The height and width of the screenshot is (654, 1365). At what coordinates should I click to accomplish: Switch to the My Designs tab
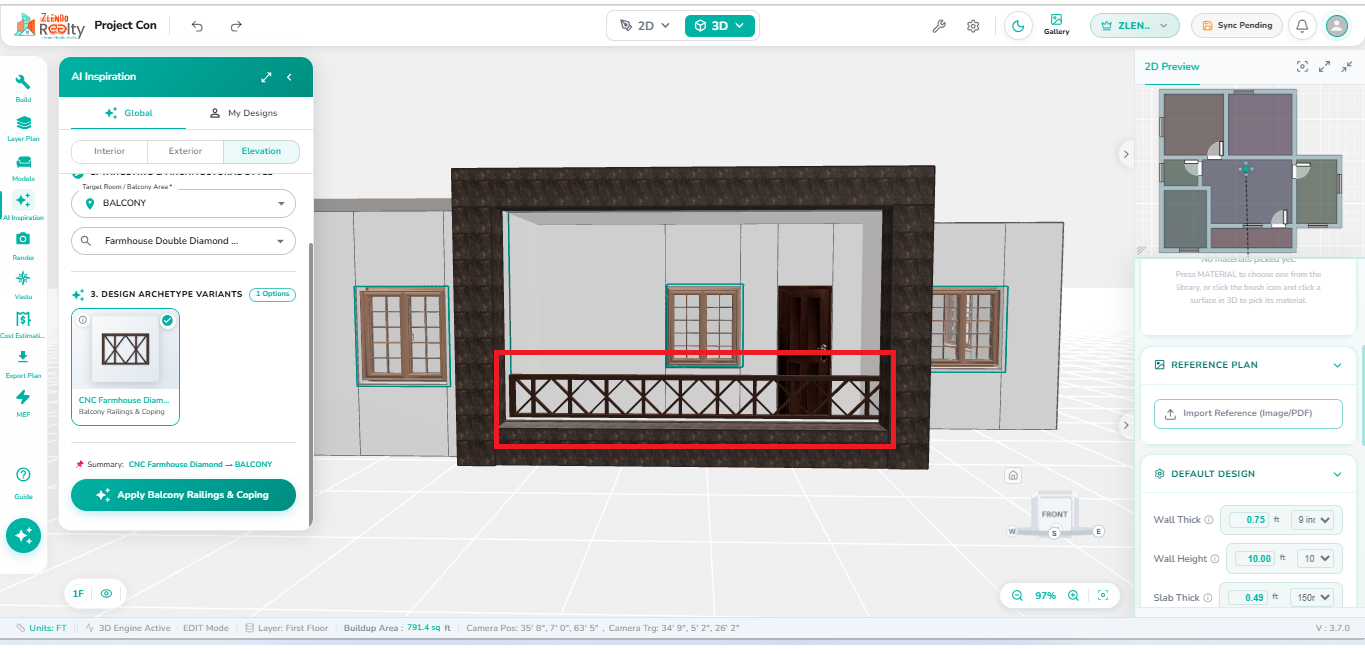coord(243,113)
